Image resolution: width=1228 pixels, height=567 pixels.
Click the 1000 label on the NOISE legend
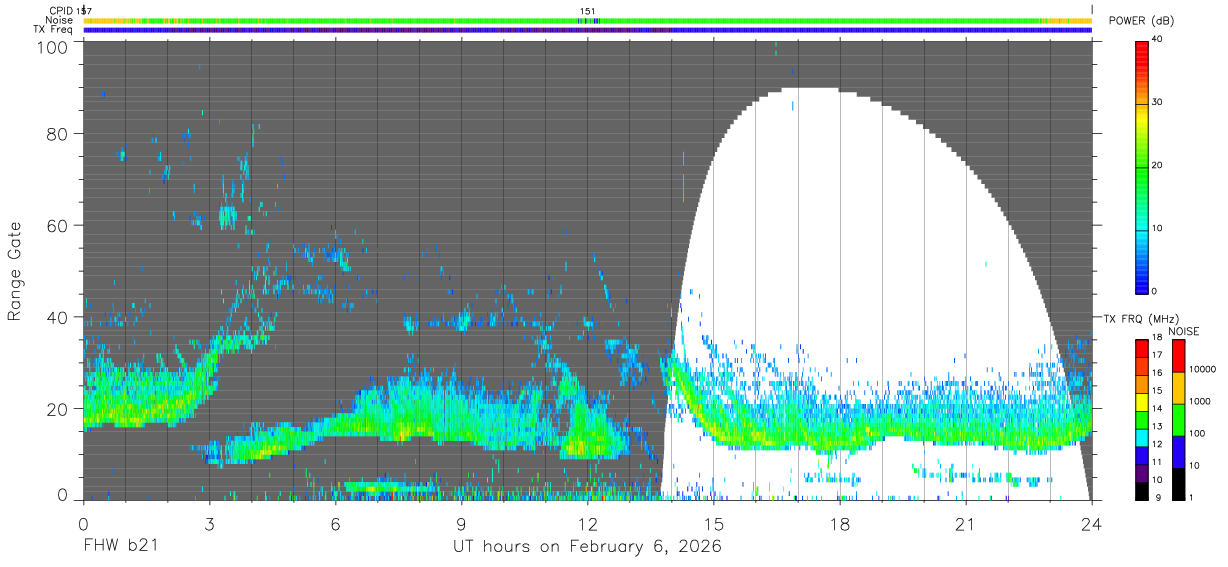(x=1200, y=401)
